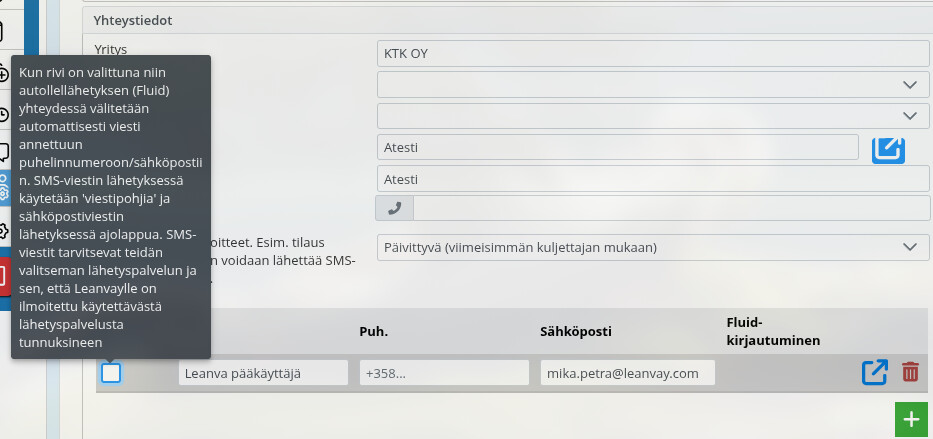Click the plus-circle icon in the left sidebar
The width and height of the screenshot is (933, 439).
pyautogui.click(x=4, y=75)
